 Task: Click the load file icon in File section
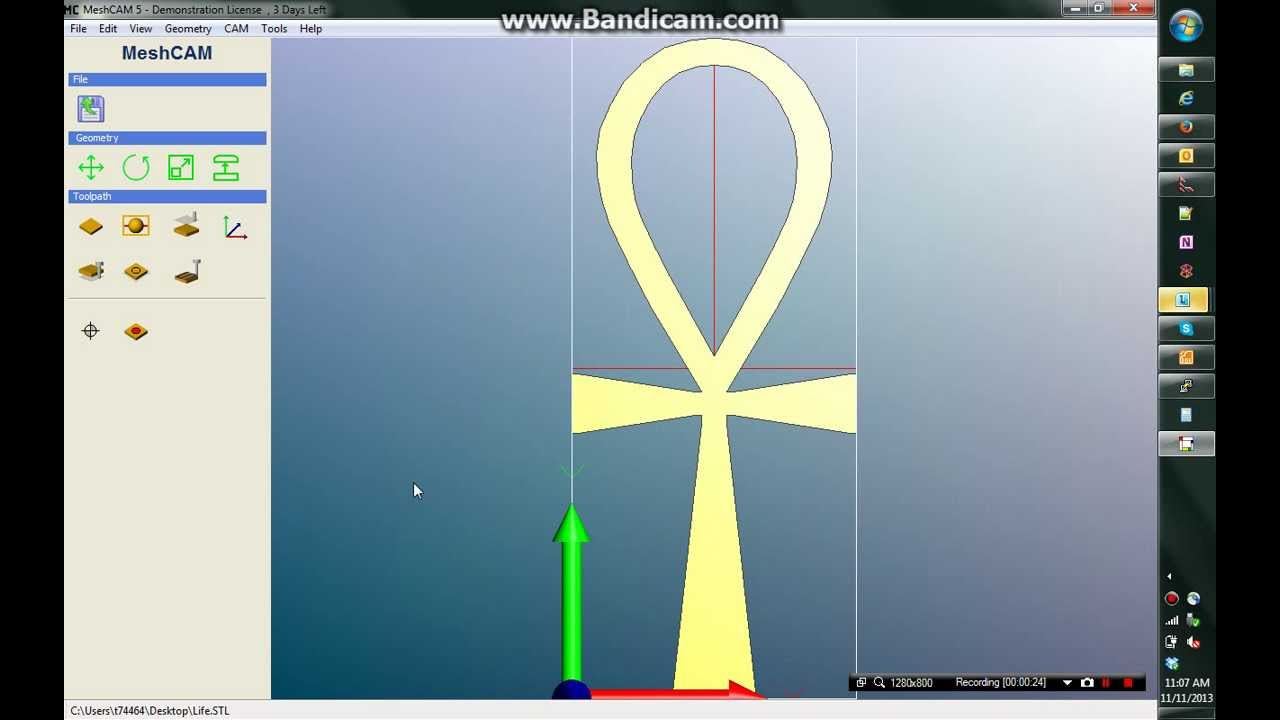pos(91,108)
